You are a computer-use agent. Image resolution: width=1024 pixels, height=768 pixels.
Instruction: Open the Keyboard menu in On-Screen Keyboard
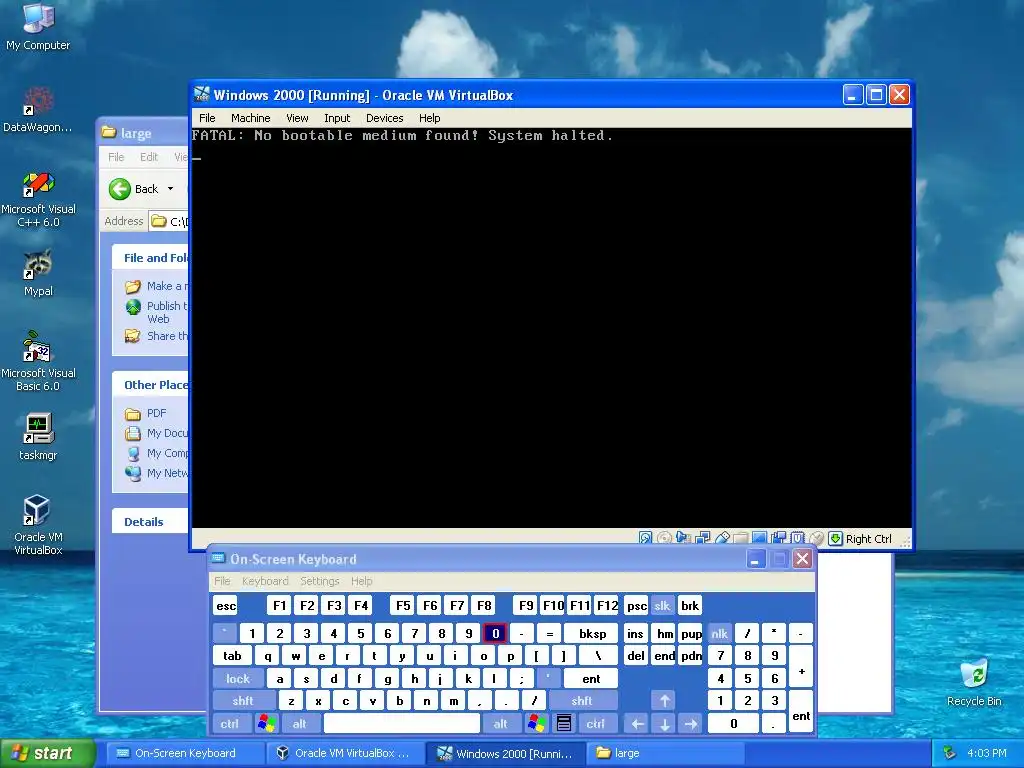265,581
